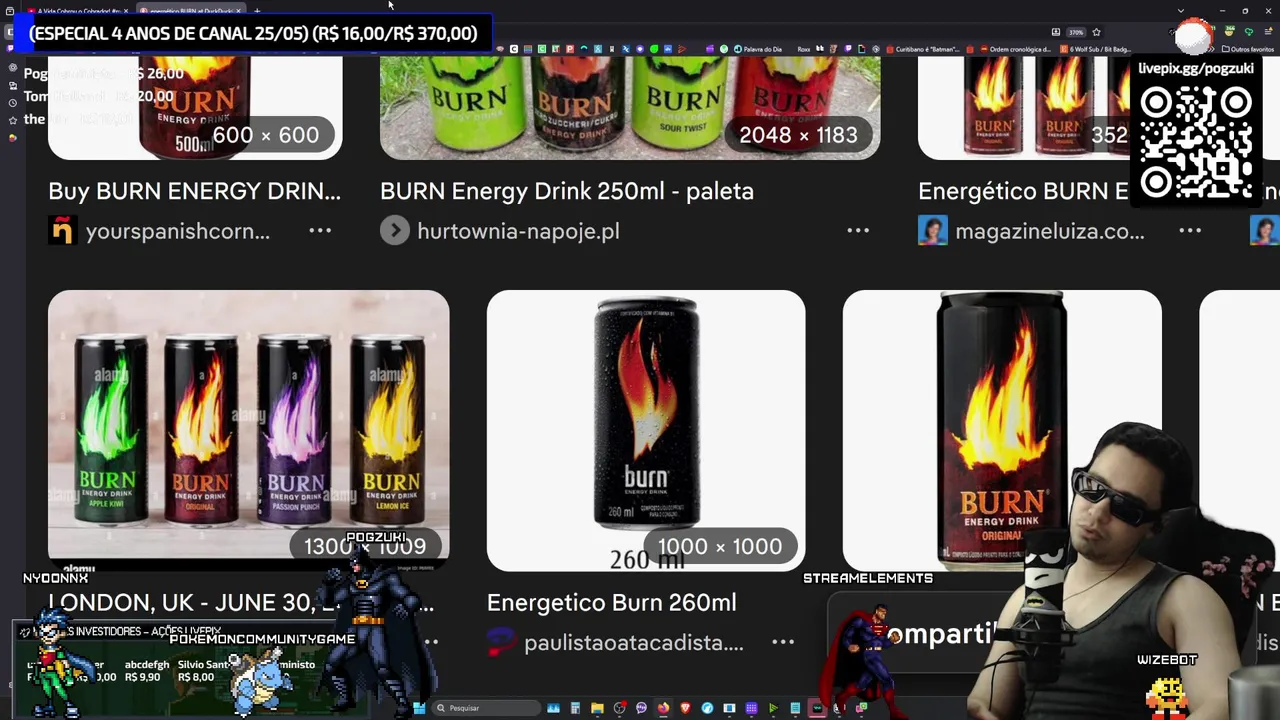The width and height of the screenshot is (1280, 720).
Task: Open the Burn 260ml black can image
Action: pyautogui.click(x=646, y=430)
